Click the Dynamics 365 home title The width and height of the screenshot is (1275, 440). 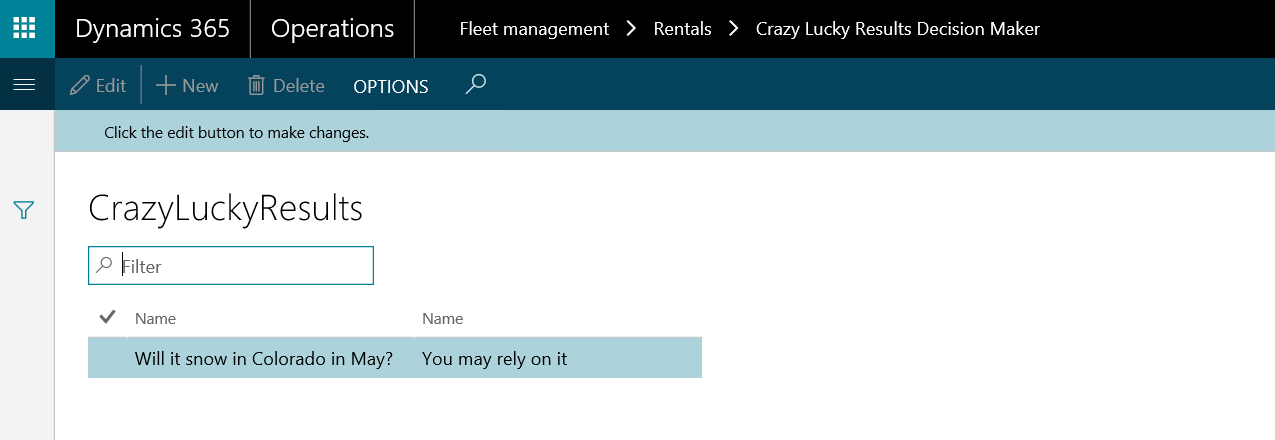coord(152,29)
